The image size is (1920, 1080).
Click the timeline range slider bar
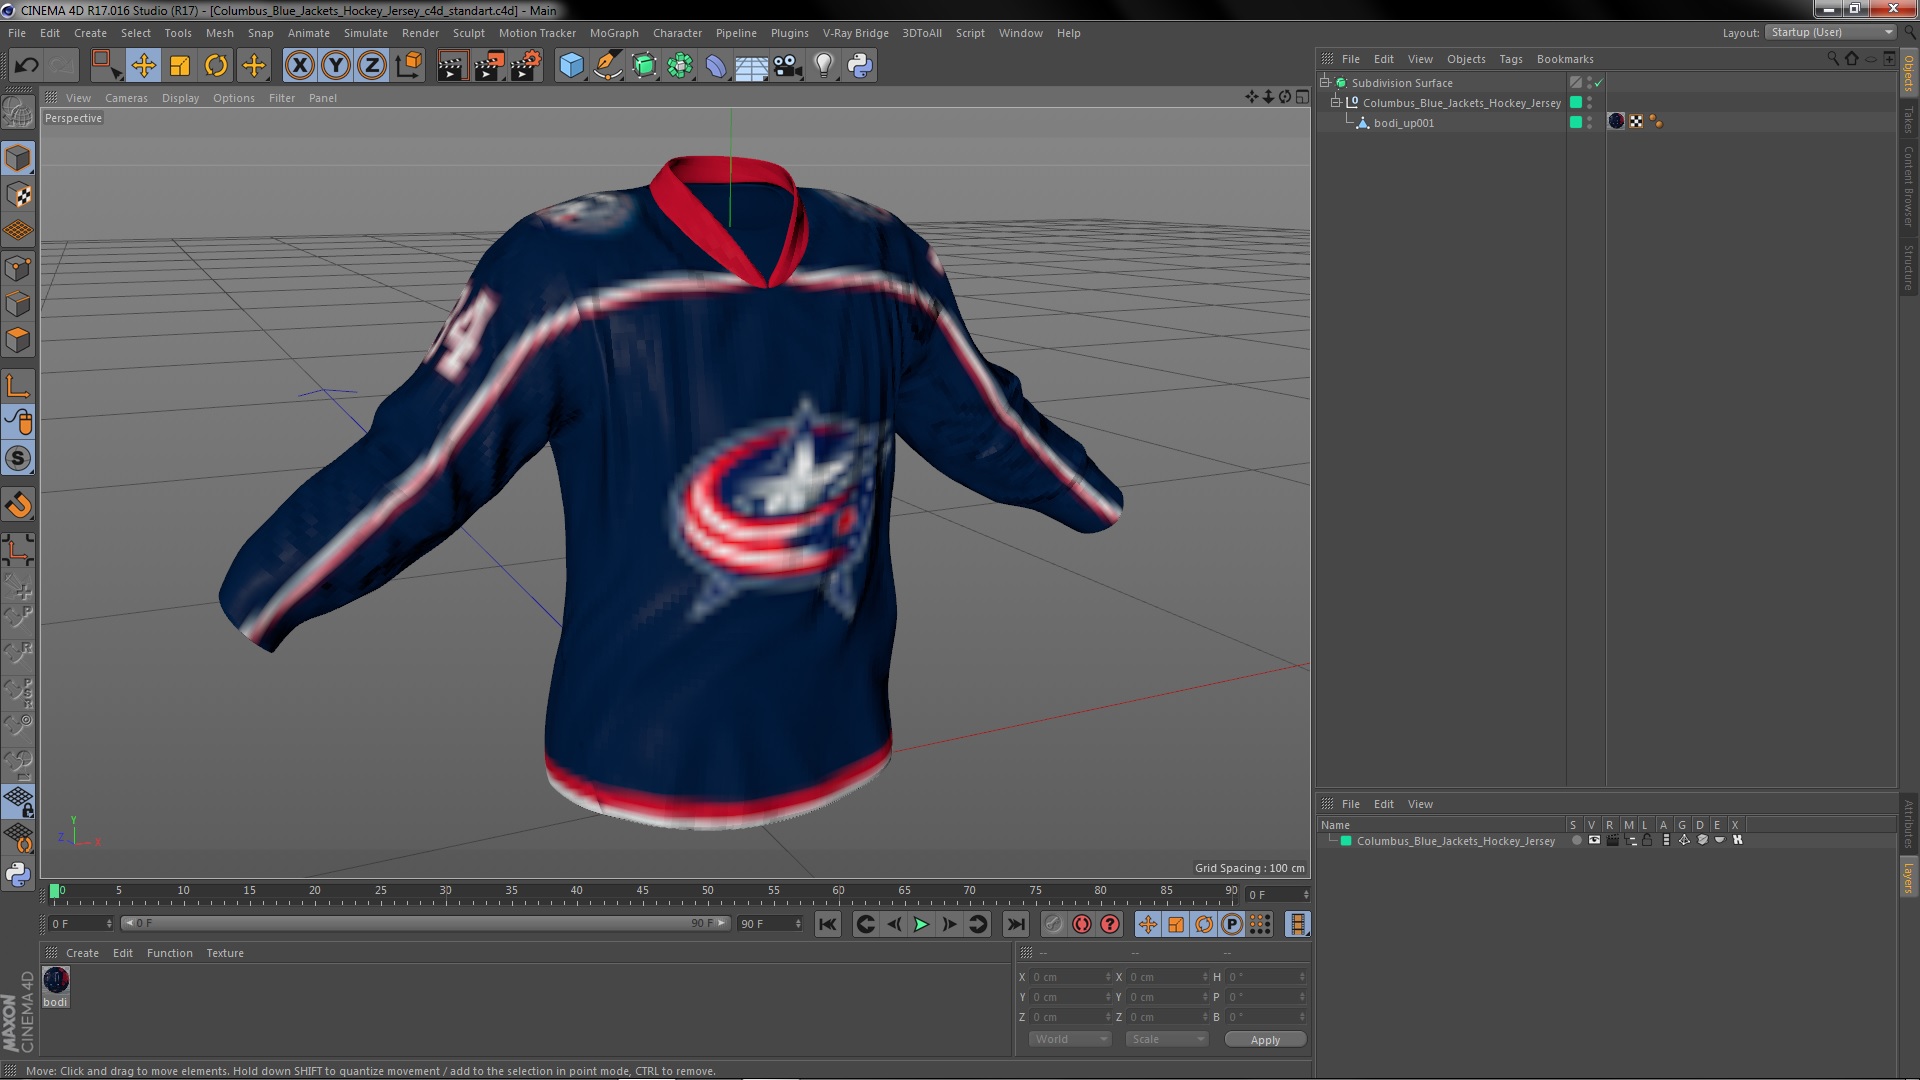pyautogui.click(x=427, y=923)
